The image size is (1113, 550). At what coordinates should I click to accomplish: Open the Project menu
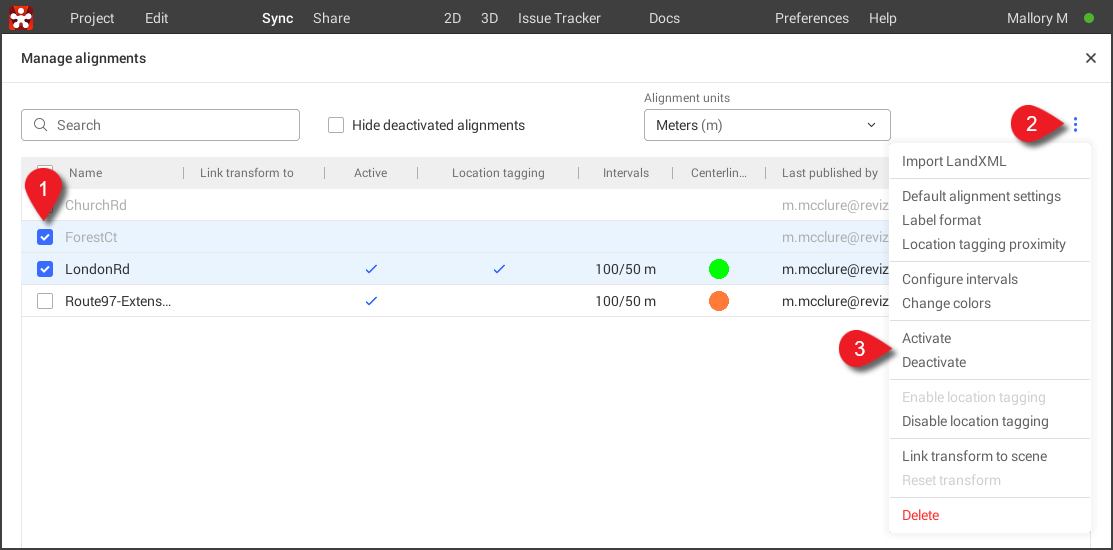[92, 18]
